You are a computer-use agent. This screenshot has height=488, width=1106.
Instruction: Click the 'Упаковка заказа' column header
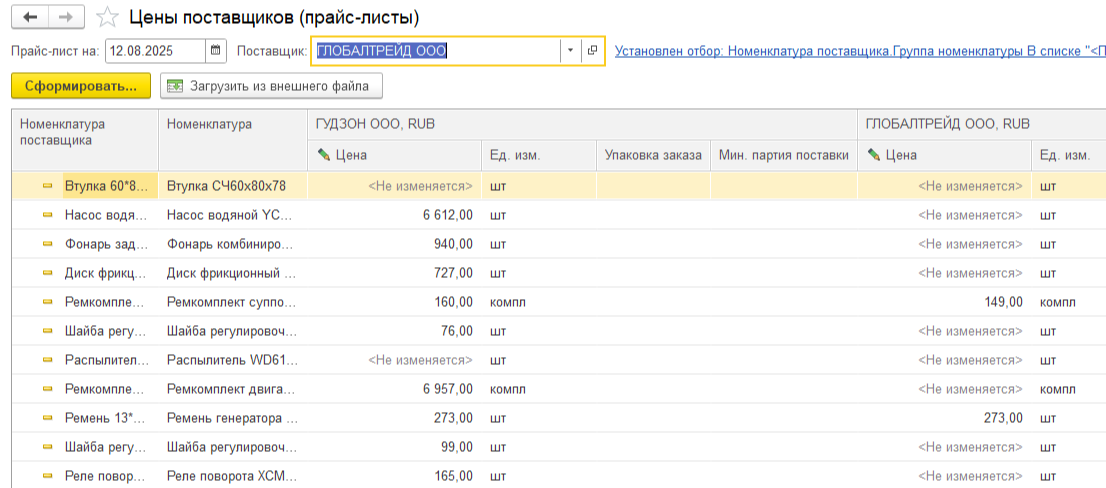click(x=653, y=155)
